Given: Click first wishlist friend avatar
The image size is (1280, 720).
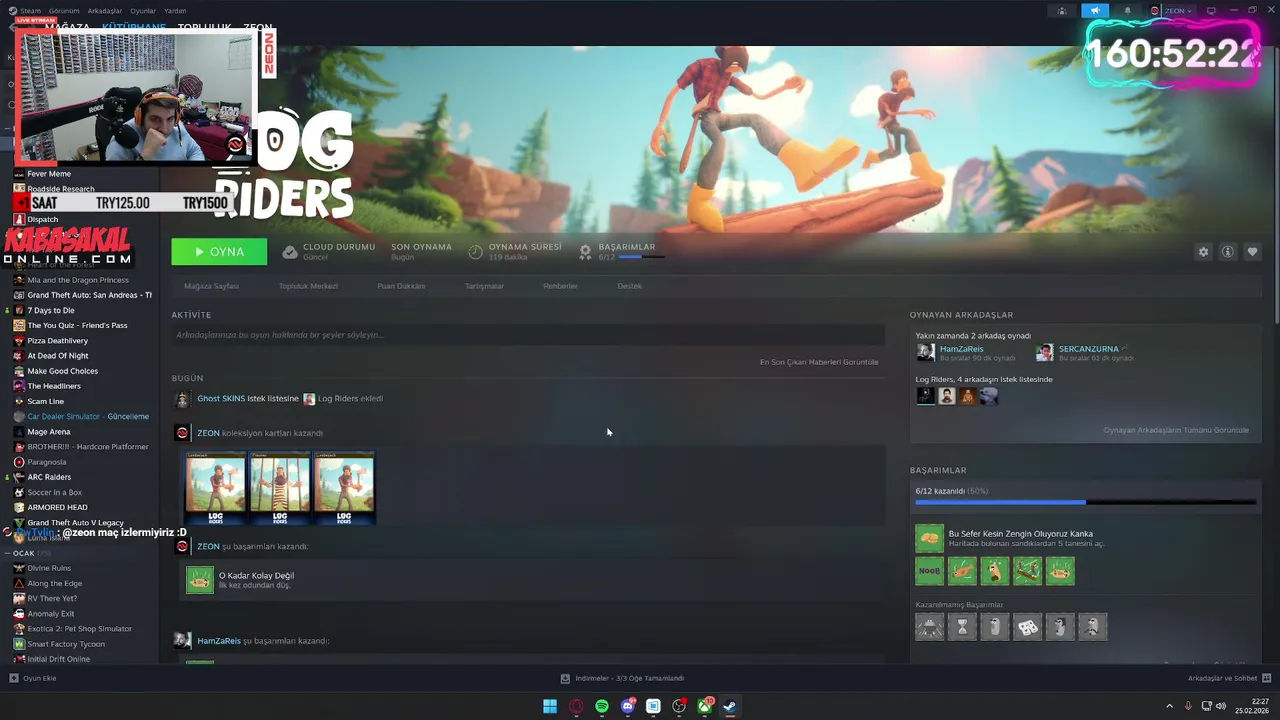Looking at the screenshot, I should (925, 396).
